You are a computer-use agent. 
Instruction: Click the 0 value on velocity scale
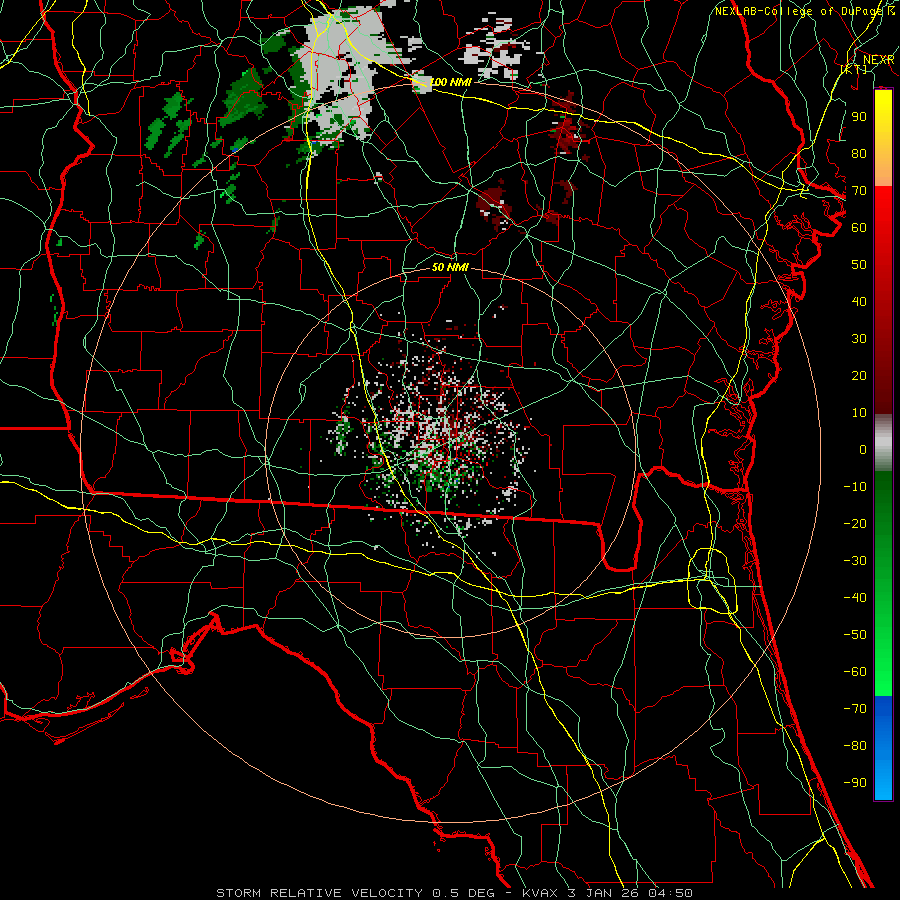863,450
